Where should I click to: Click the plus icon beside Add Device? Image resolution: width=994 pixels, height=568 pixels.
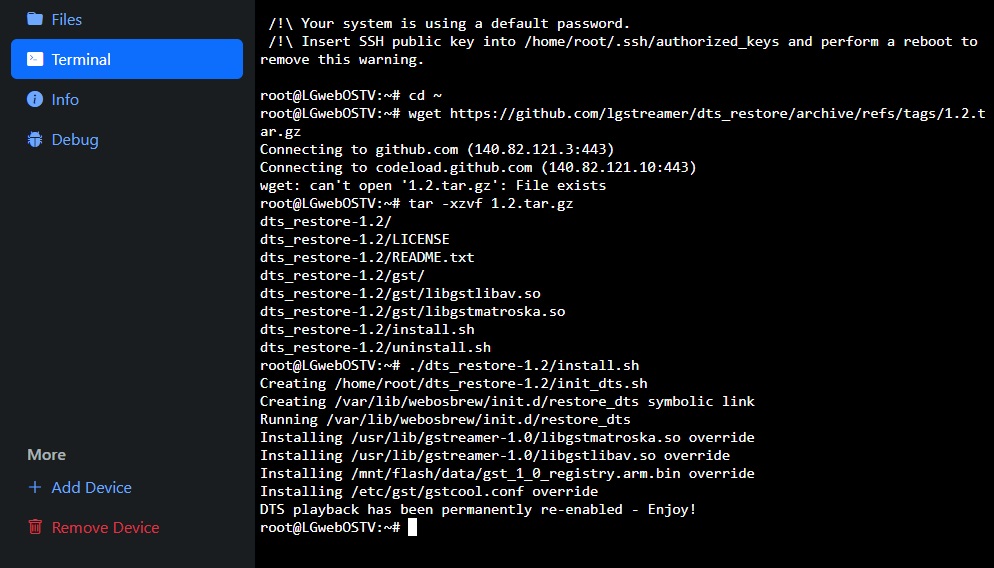[35, 487]
